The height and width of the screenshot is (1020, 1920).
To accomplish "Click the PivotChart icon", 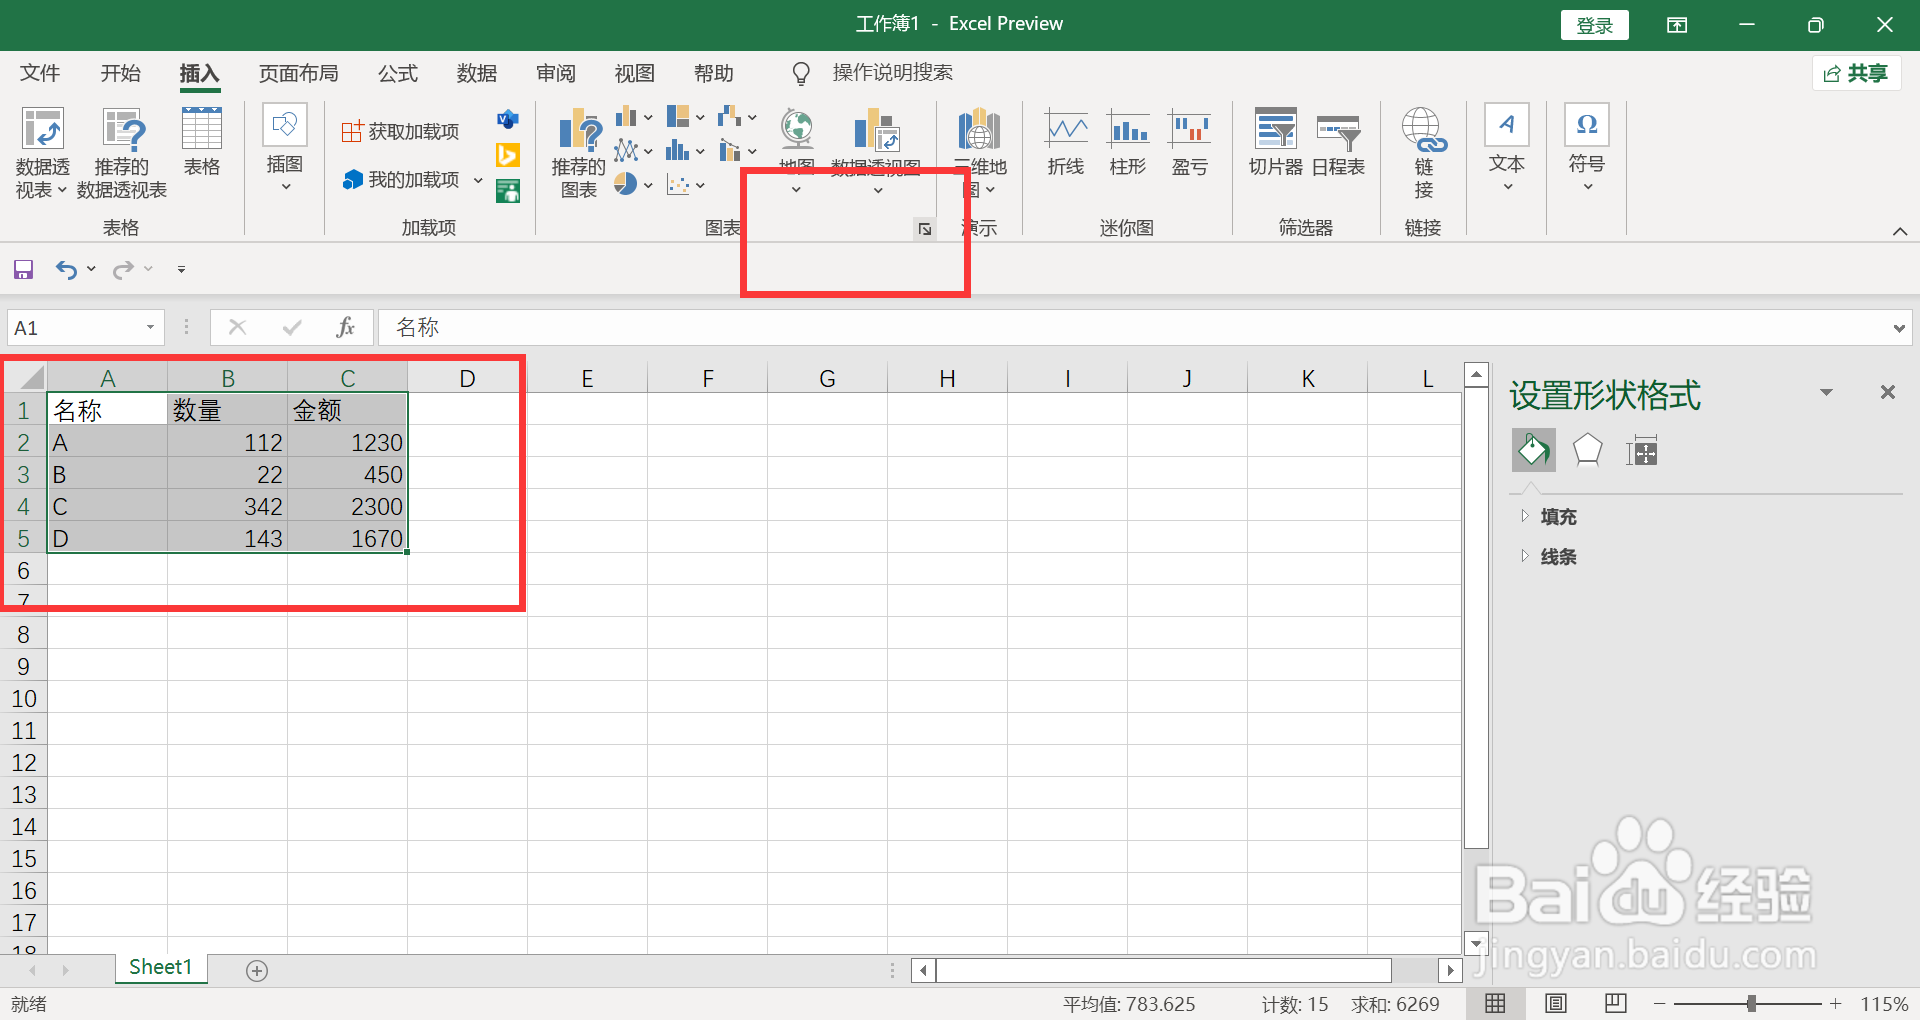I will (877, 131).
